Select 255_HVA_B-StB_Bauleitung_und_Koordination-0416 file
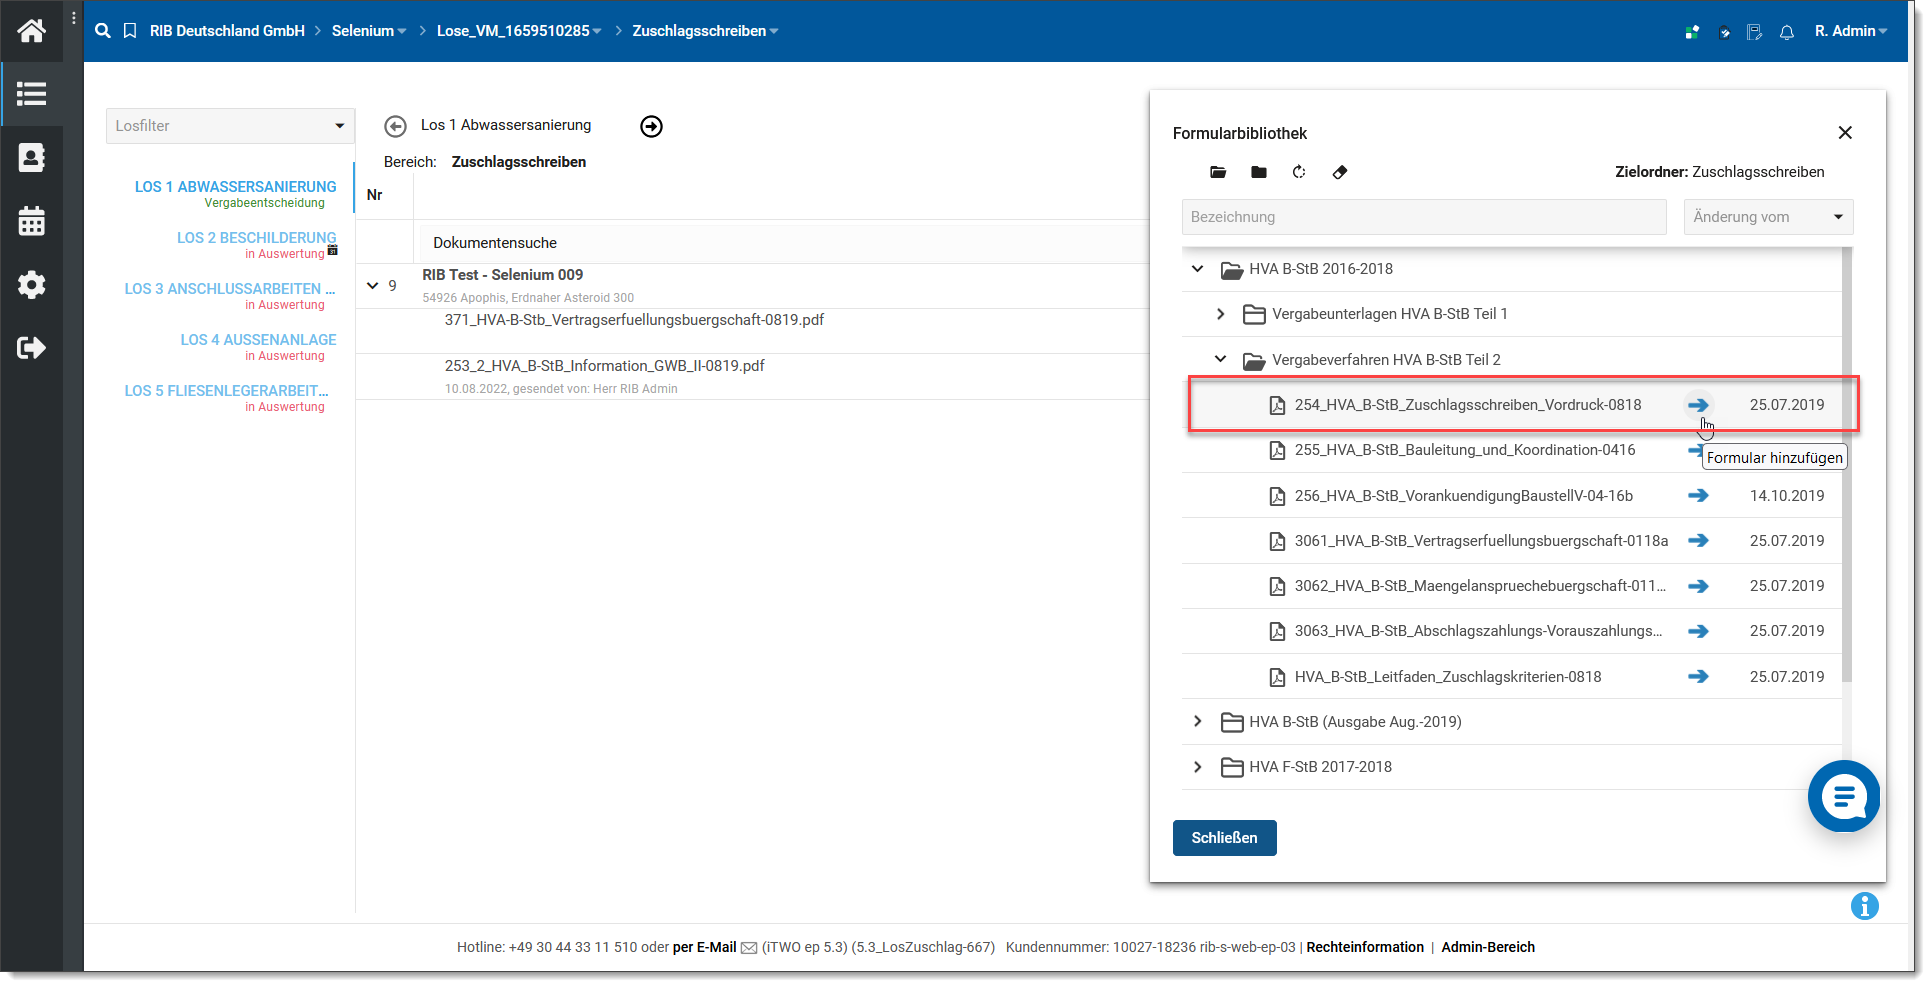This screenshot has height=987, width=1930. [x=1465, y=450]
